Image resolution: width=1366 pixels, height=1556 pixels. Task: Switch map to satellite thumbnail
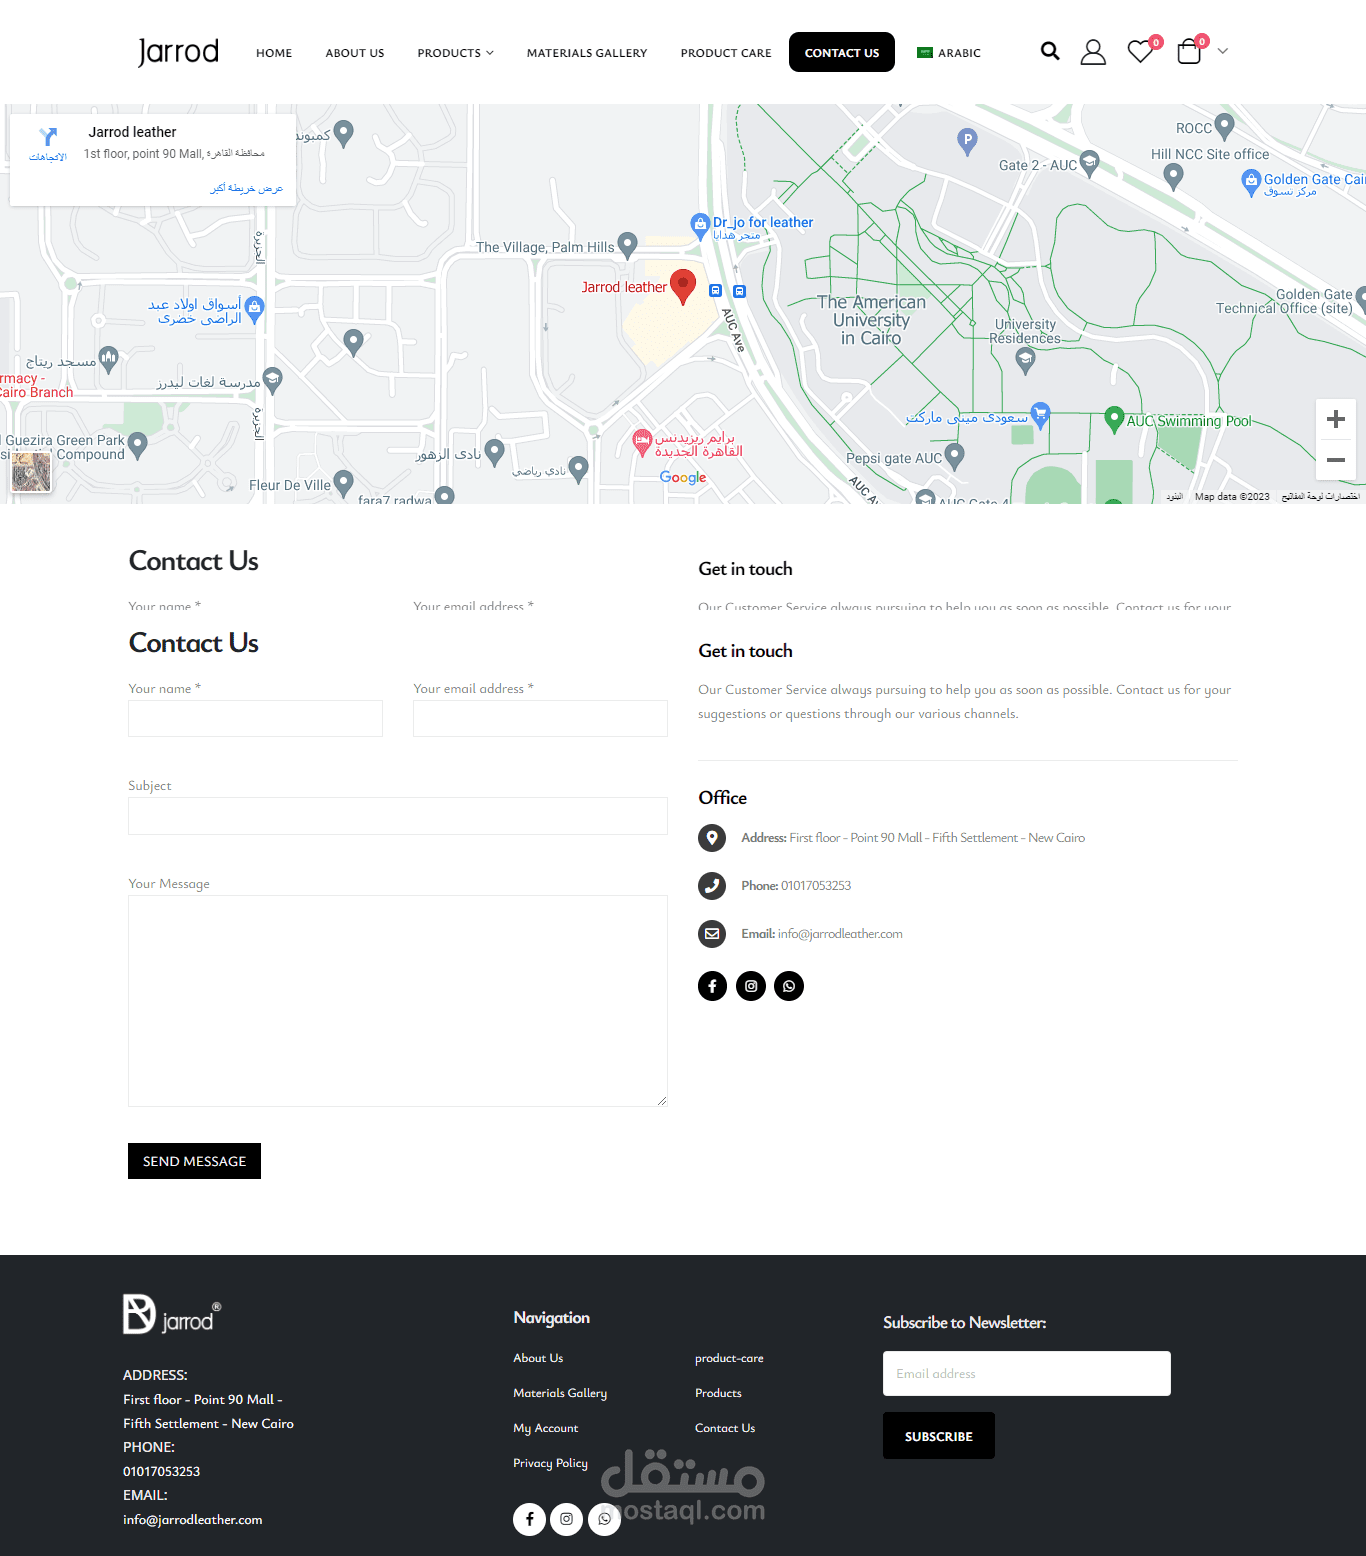tap(31, 471)
